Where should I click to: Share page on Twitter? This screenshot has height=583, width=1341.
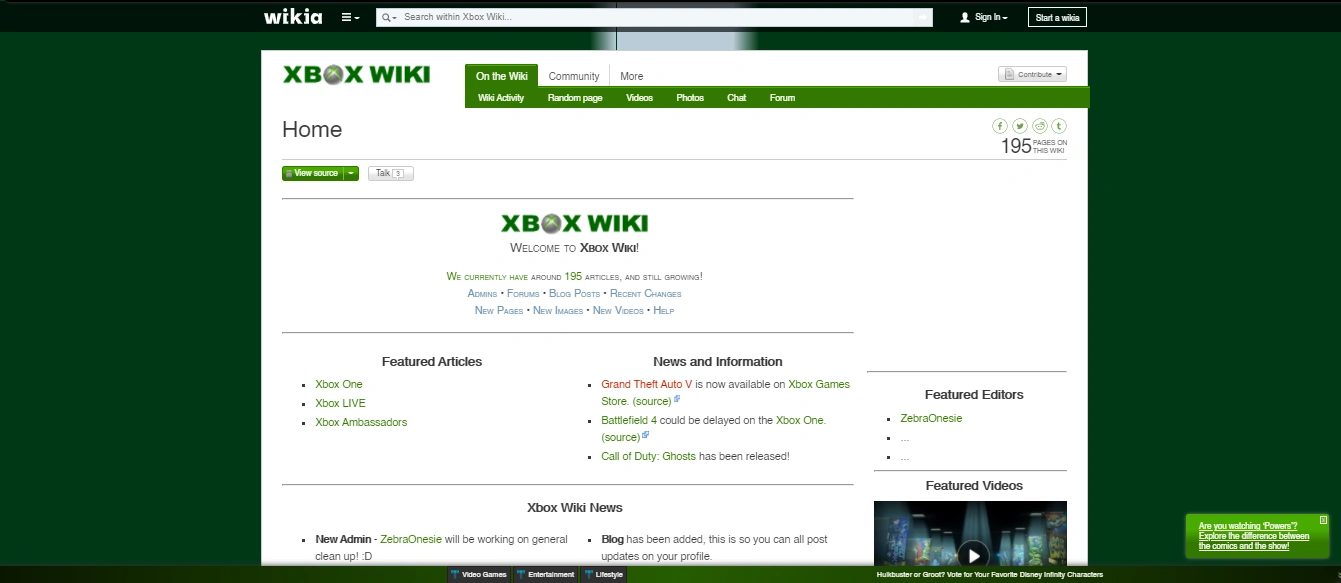[1019, 125]
